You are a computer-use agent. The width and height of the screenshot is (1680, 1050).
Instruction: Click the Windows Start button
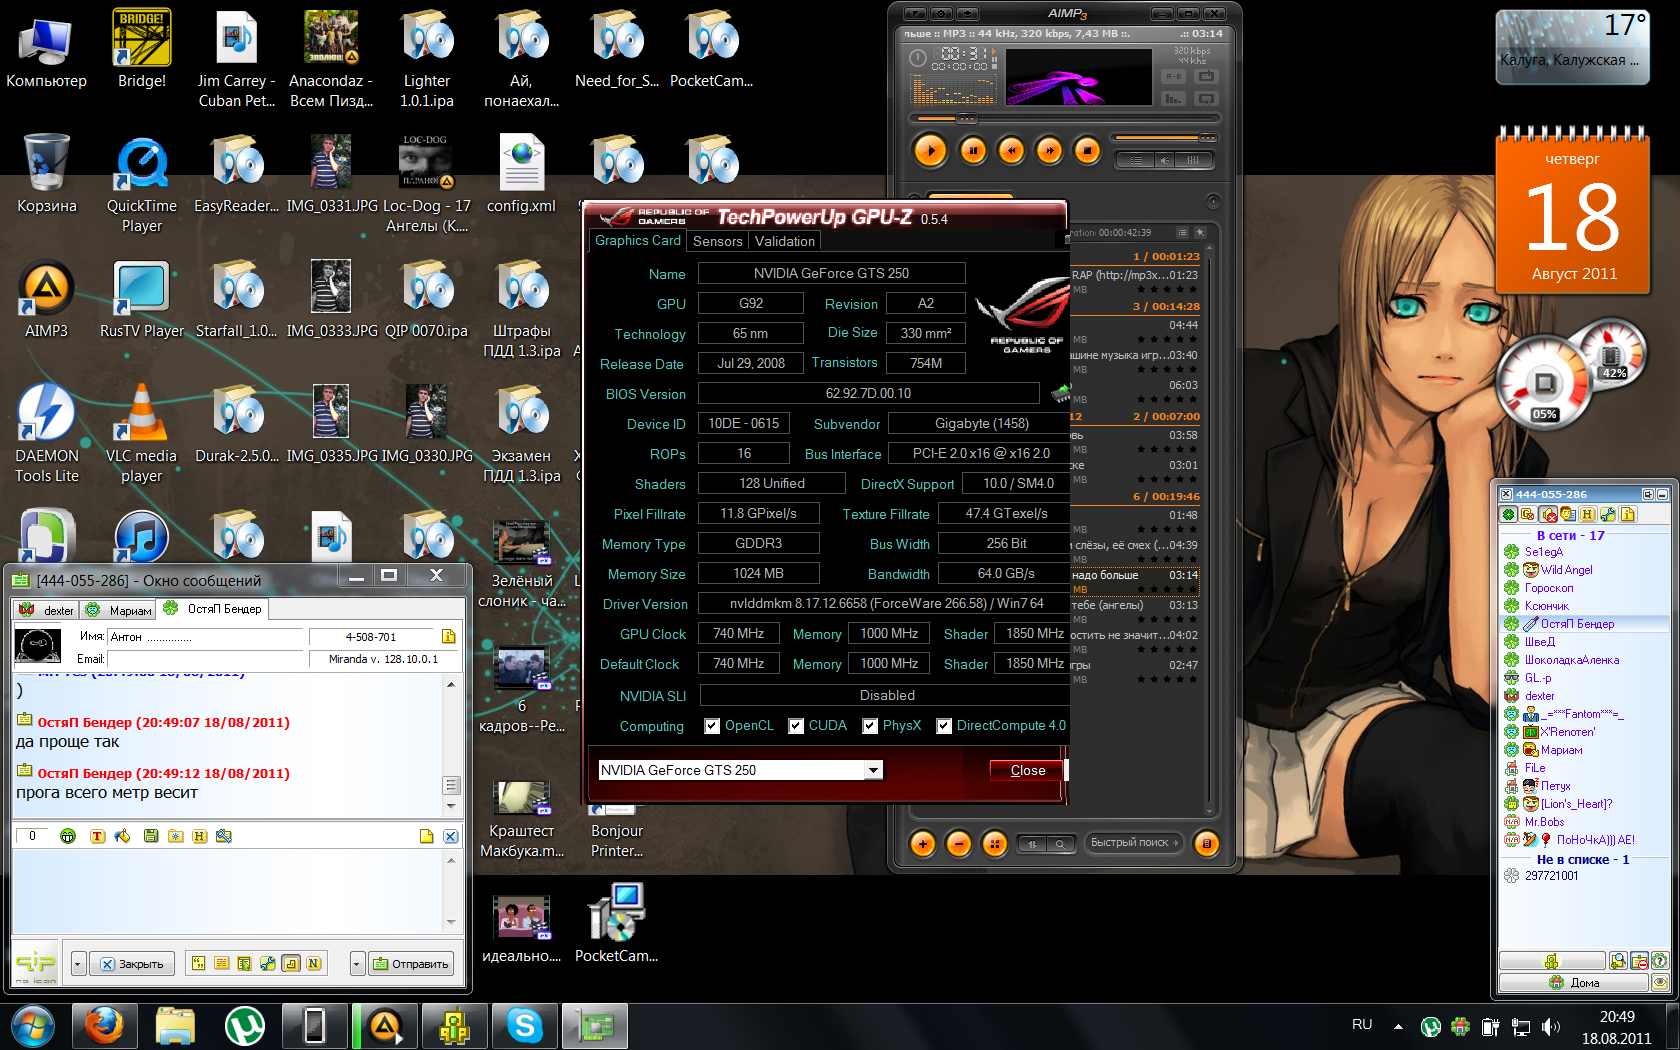coord(31,1026)
